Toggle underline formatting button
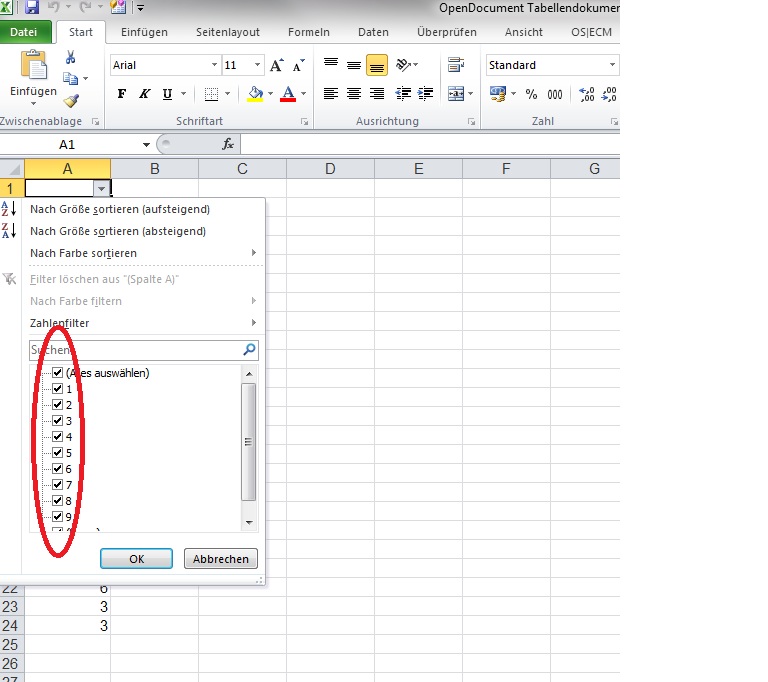This screenshot has height=682, width=768. 168,94
